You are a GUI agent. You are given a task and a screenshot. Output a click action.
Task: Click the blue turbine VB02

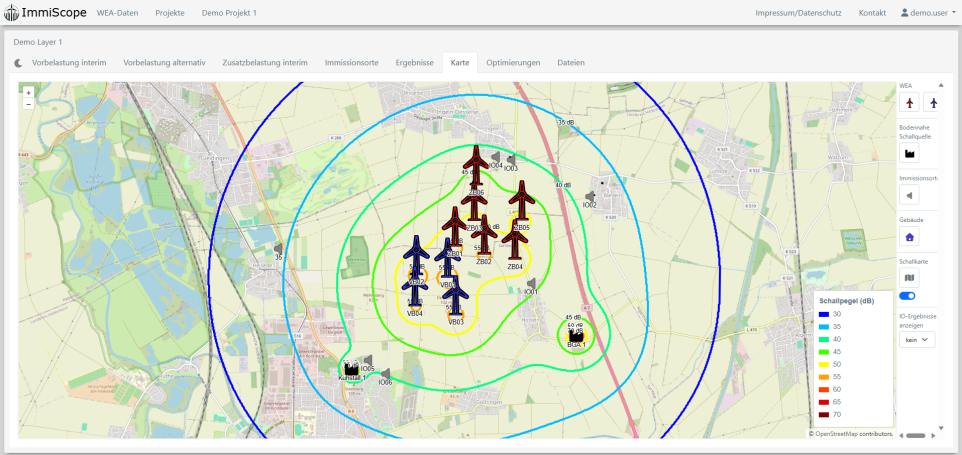pyautogui.click(x=417, y=256)
